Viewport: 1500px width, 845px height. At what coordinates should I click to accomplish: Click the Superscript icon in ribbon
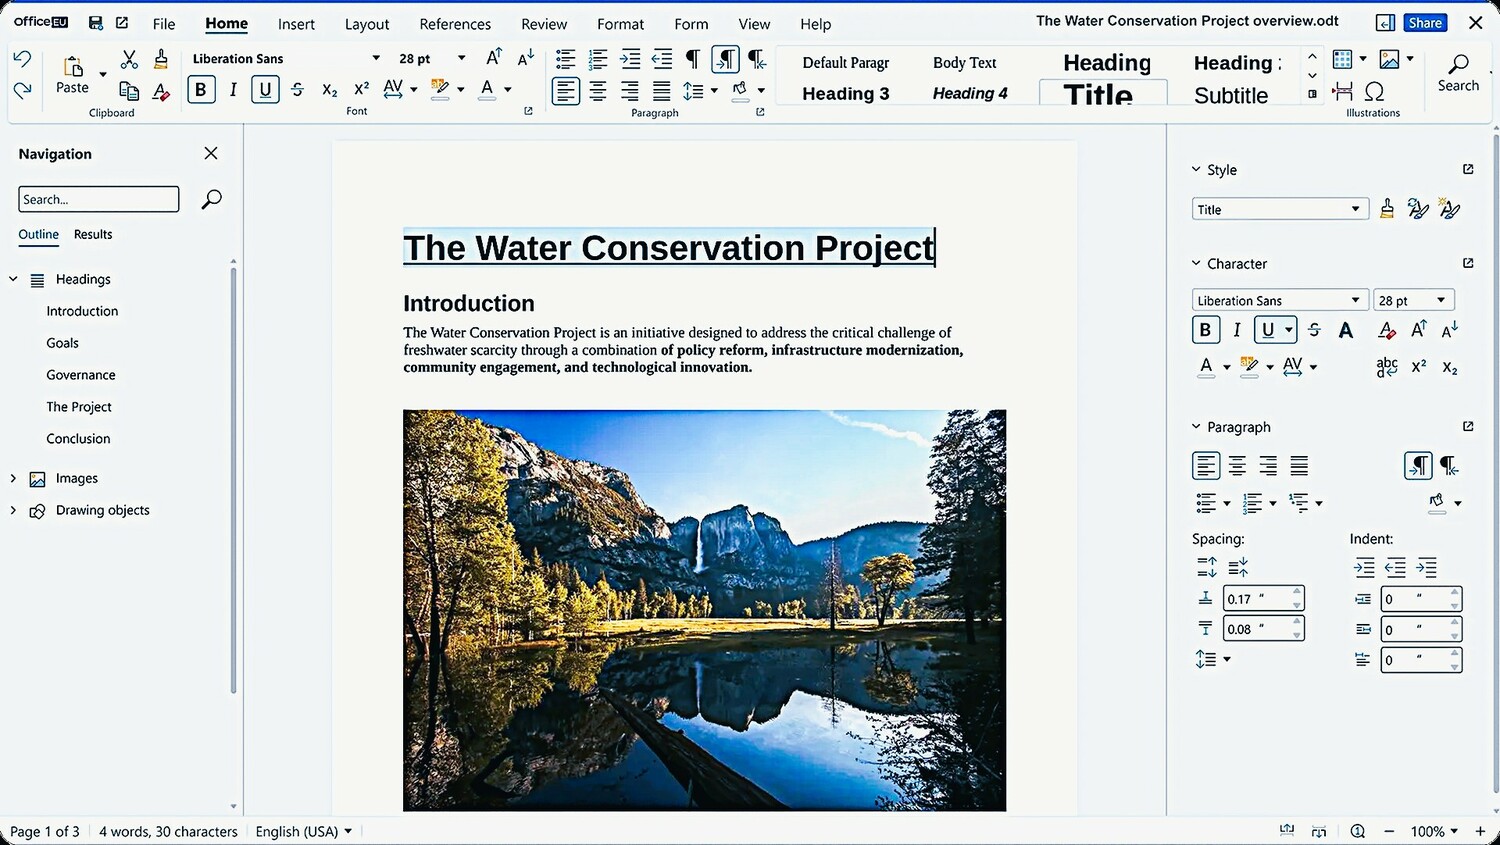click(x=362, y=90)
